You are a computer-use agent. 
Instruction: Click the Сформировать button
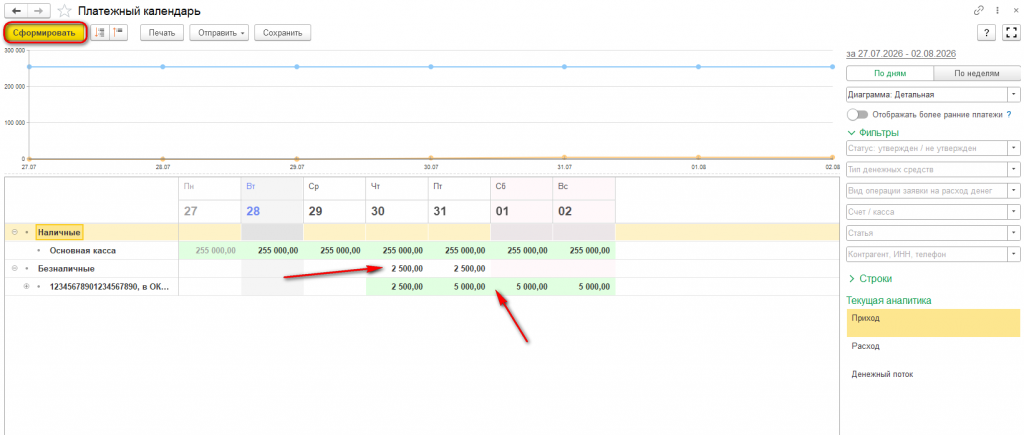[x=45, y=33]
